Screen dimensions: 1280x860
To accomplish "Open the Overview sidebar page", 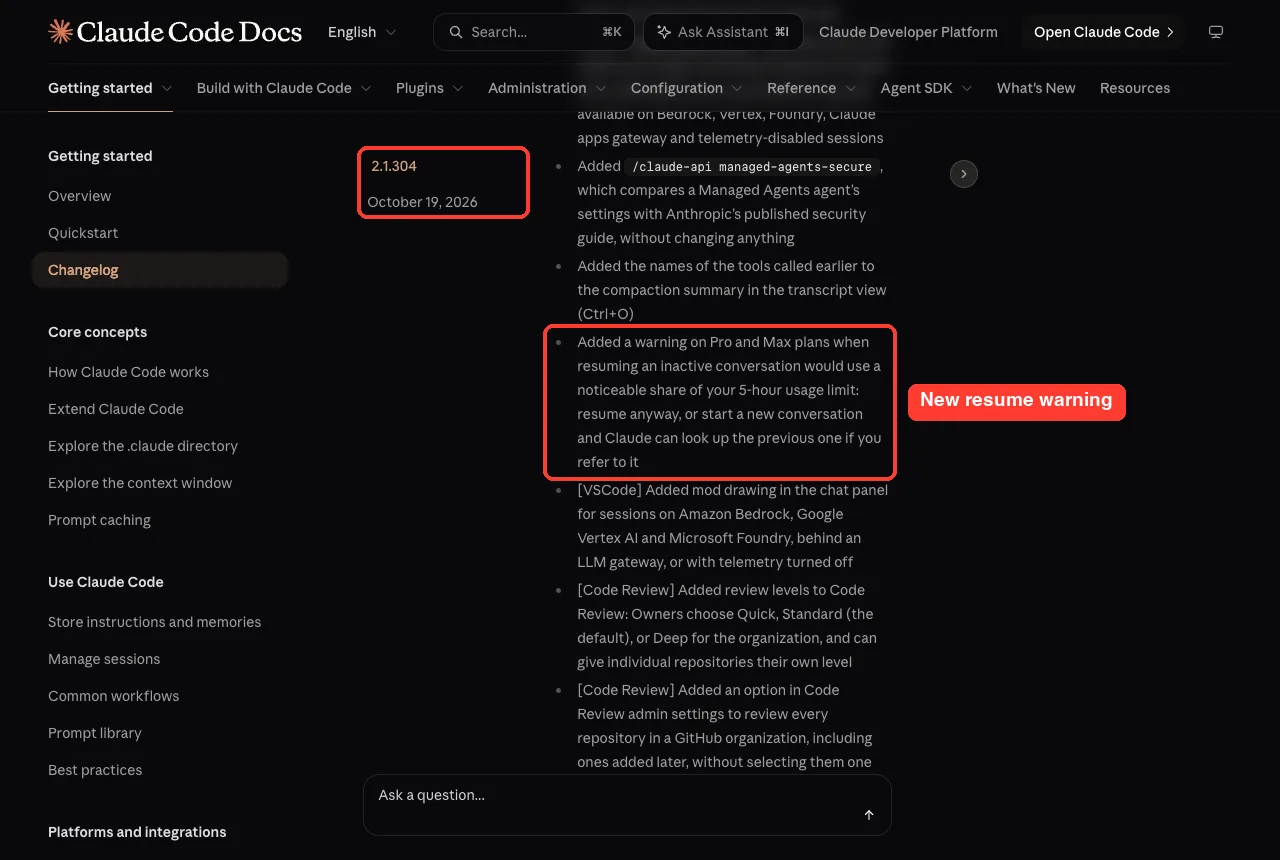I will coord(80,196).
